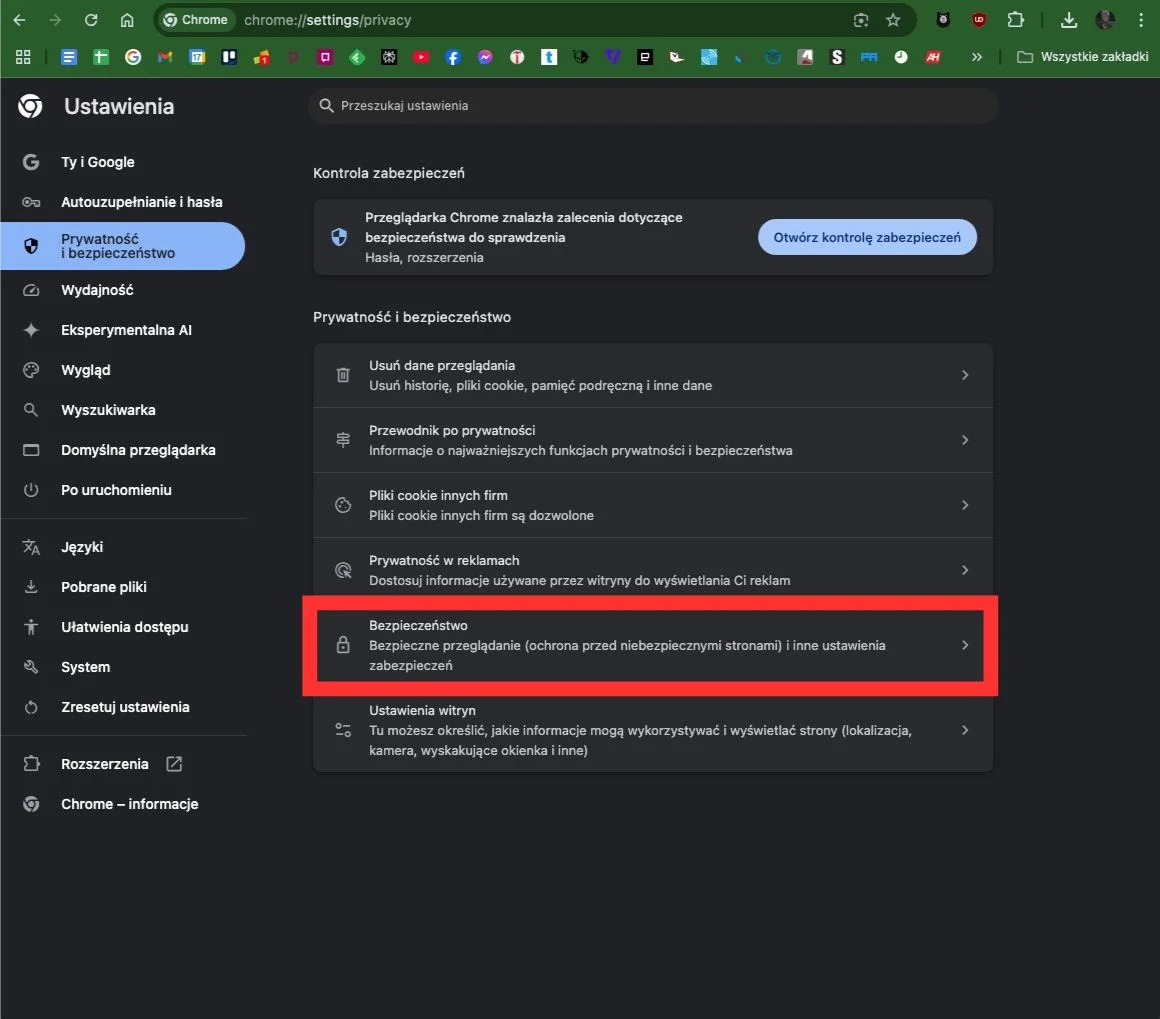Click Otwórz kontrolę zabezpieczeń button
Screen dimensions: 1160x1019
click(x=867, y=237)
